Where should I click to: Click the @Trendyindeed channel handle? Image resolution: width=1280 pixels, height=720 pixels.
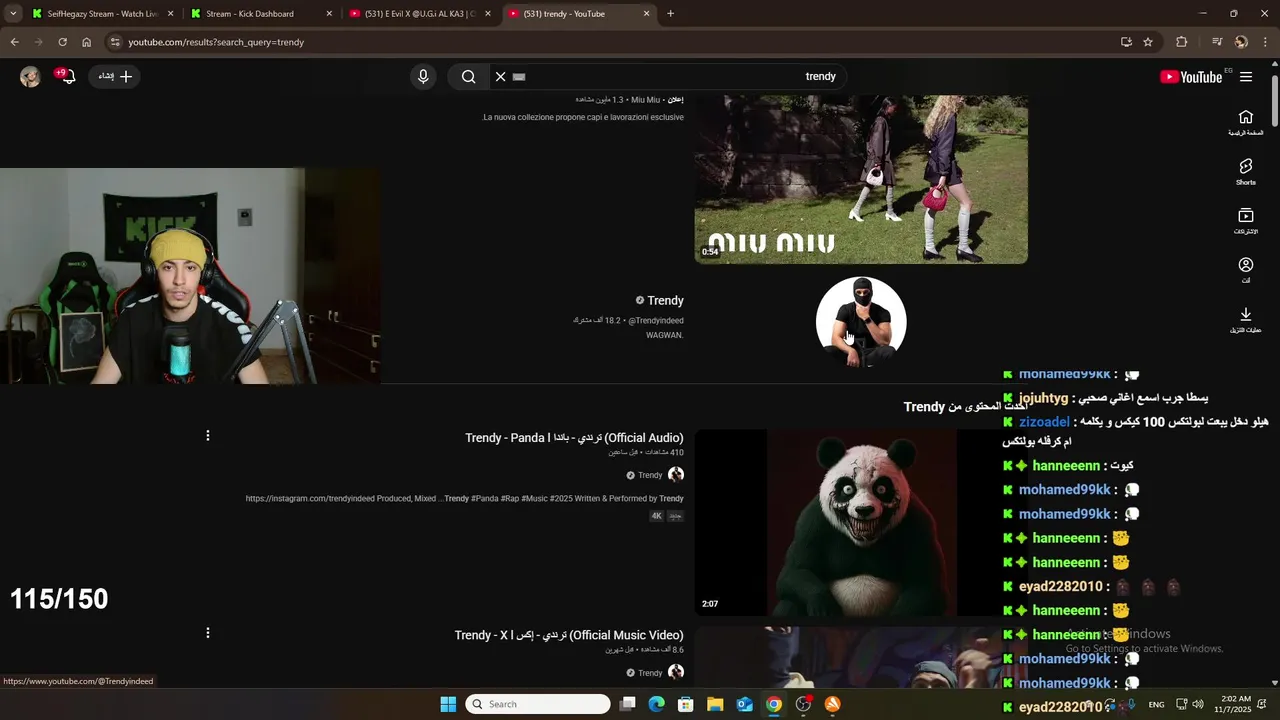click(x=656, y=321)
